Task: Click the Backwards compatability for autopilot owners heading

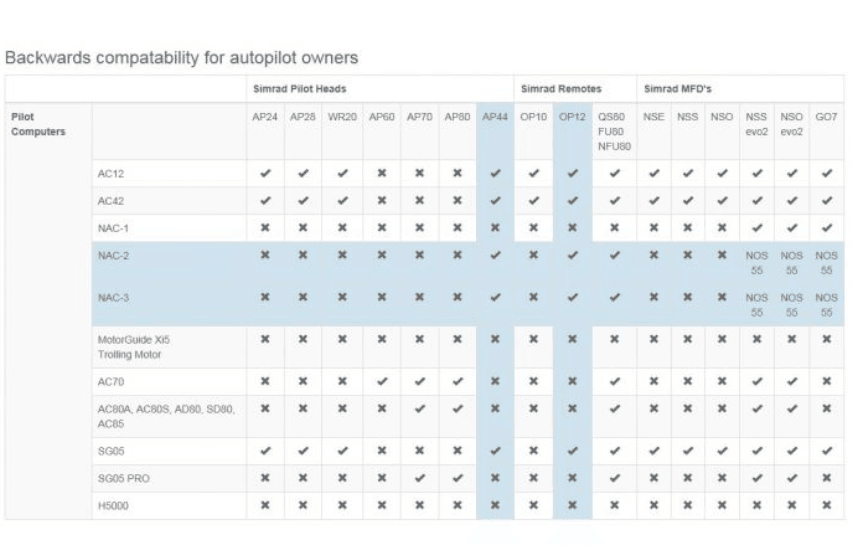Action: 181,58
